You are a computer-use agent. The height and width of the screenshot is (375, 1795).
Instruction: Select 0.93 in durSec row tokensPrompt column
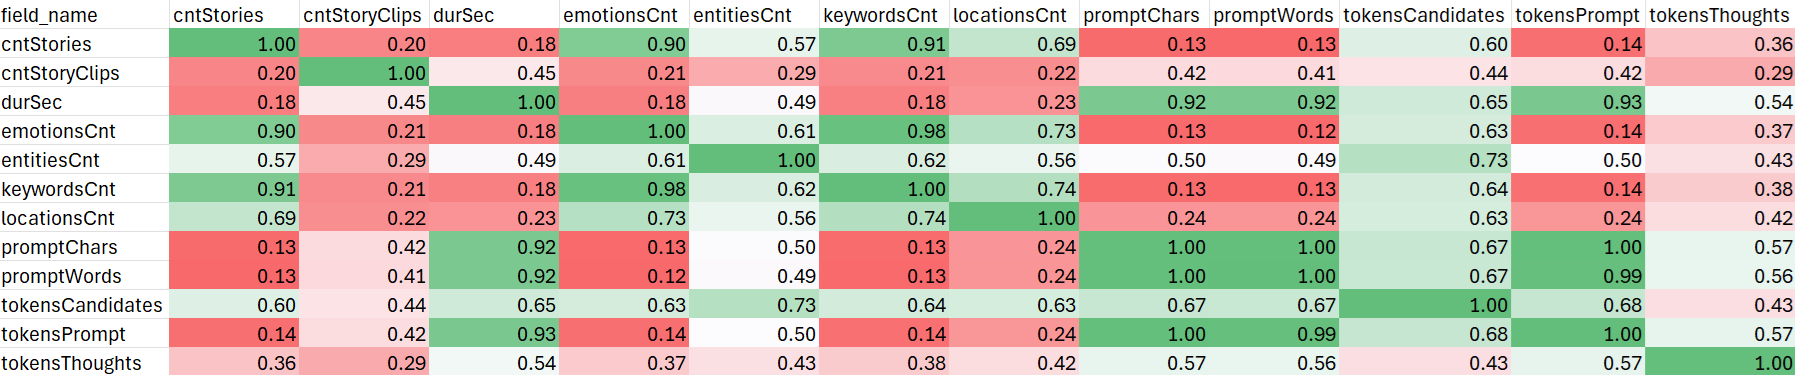tap(1578, 102)
